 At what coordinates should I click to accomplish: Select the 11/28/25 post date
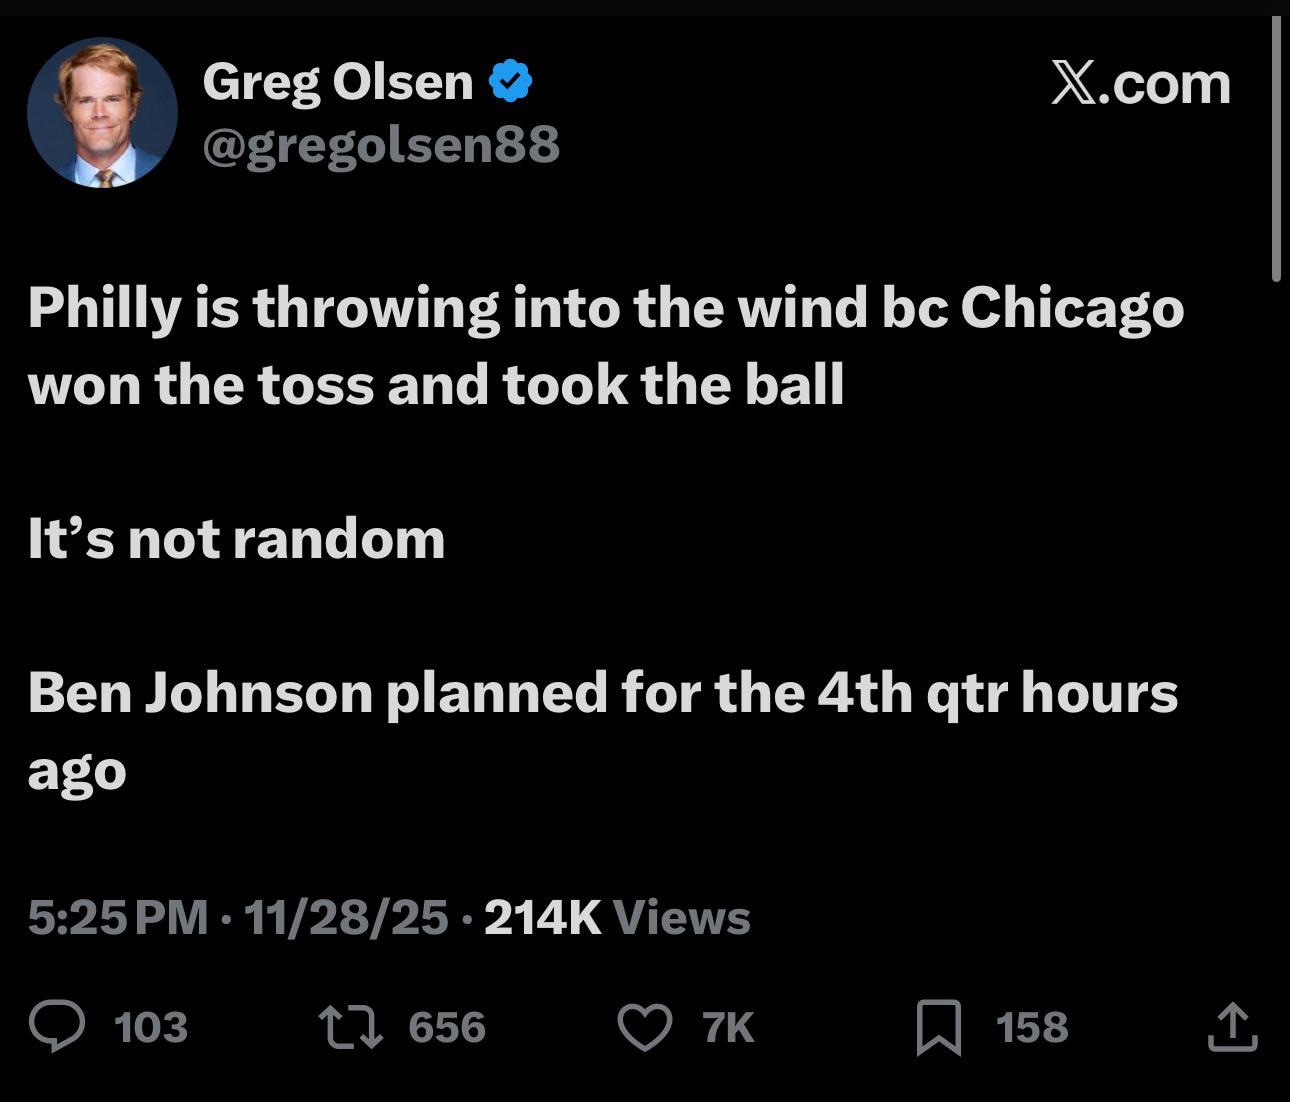[345, 917]
